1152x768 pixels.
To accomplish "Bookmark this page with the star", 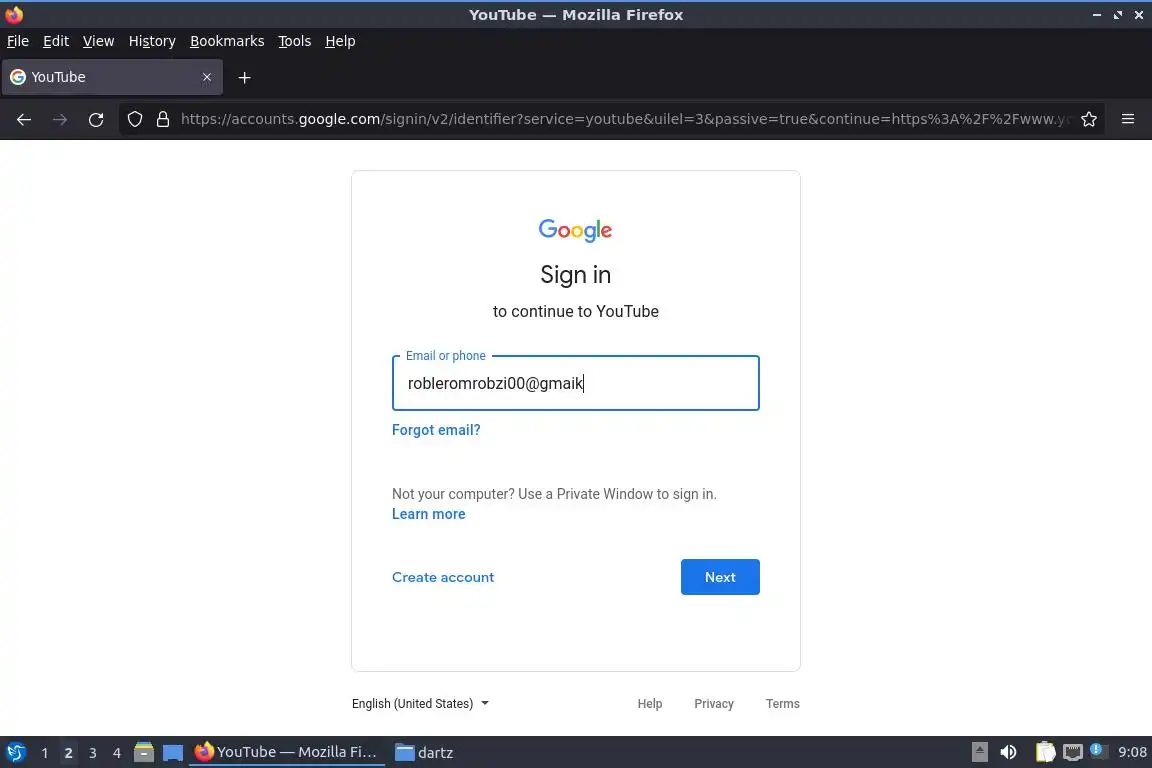I will (1089, 119).
